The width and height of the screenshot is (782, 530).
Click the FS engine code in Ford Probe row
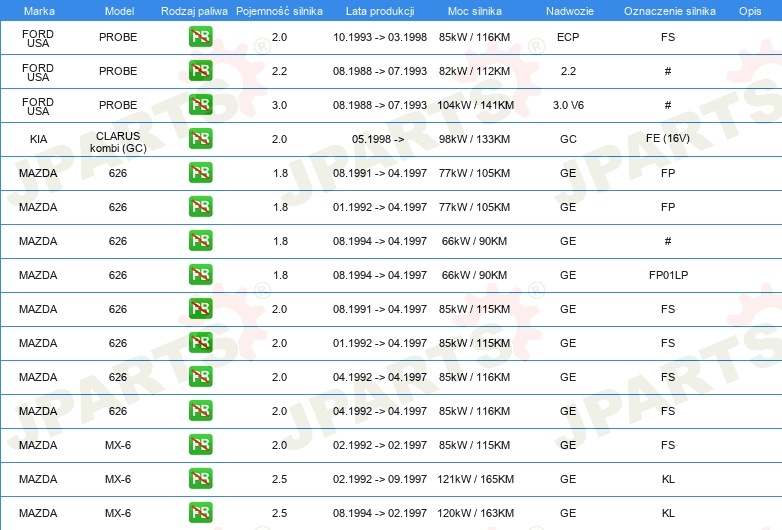pyautogui.click(x=668, y=37)
